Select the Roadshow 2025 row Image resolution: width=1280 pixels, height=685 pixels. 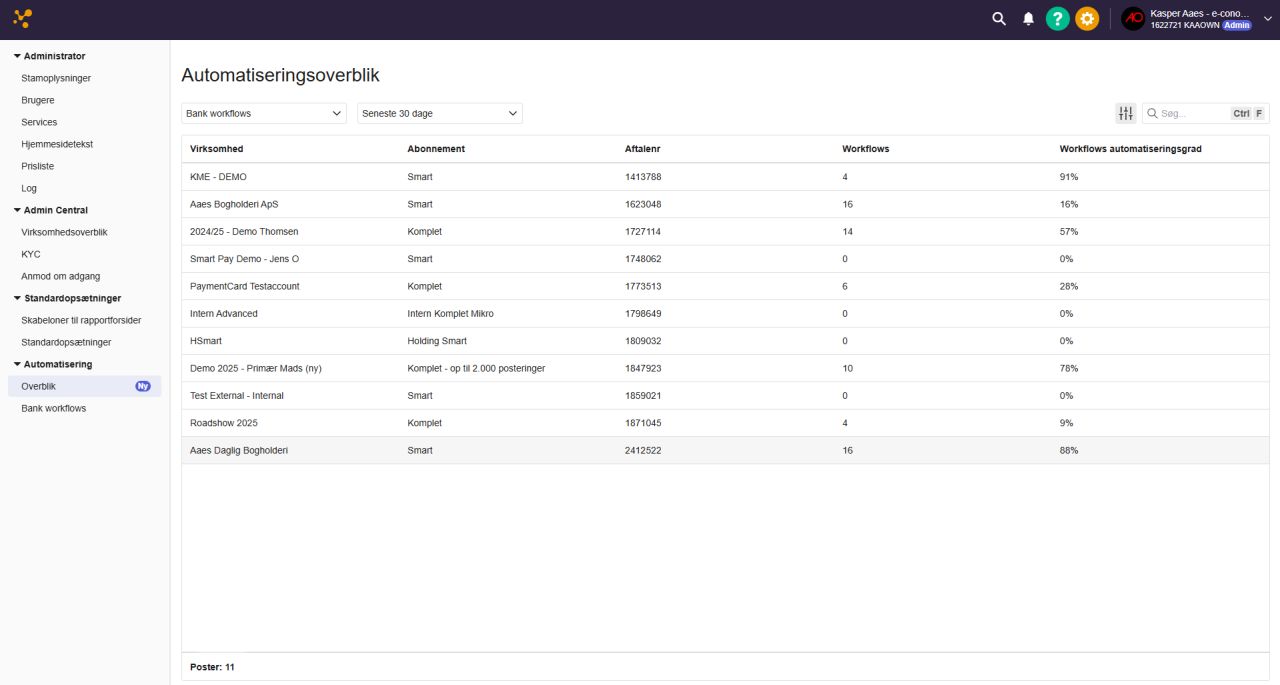[725, 423]
